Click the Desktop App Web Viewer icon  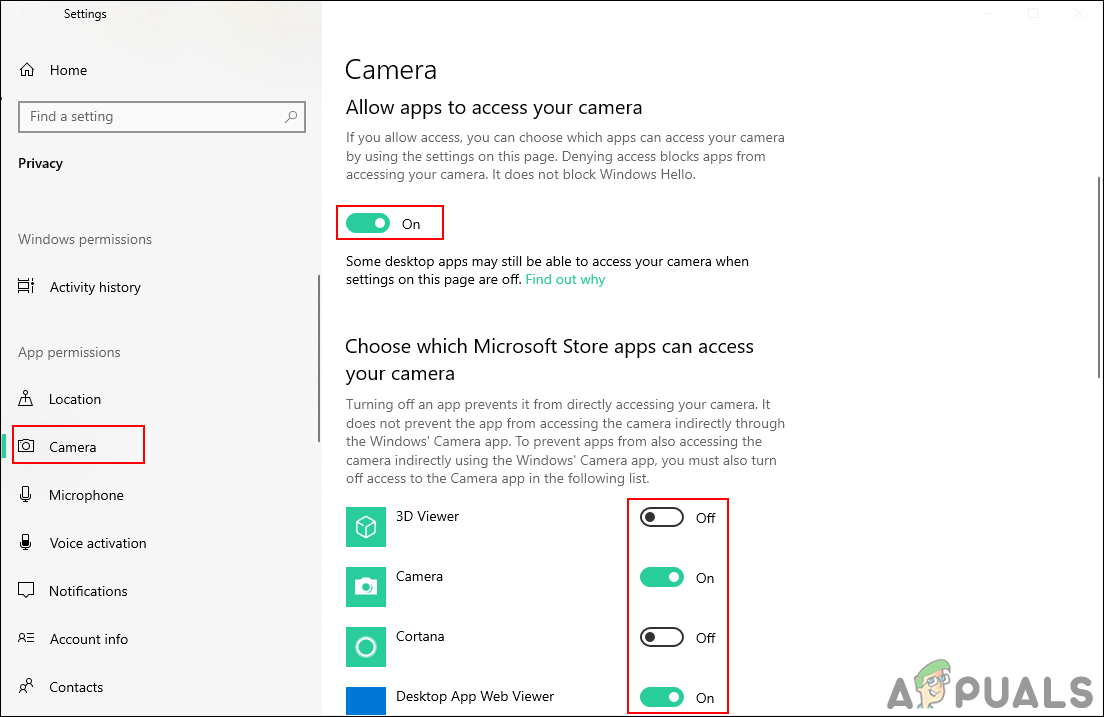[x=365, y=701]
